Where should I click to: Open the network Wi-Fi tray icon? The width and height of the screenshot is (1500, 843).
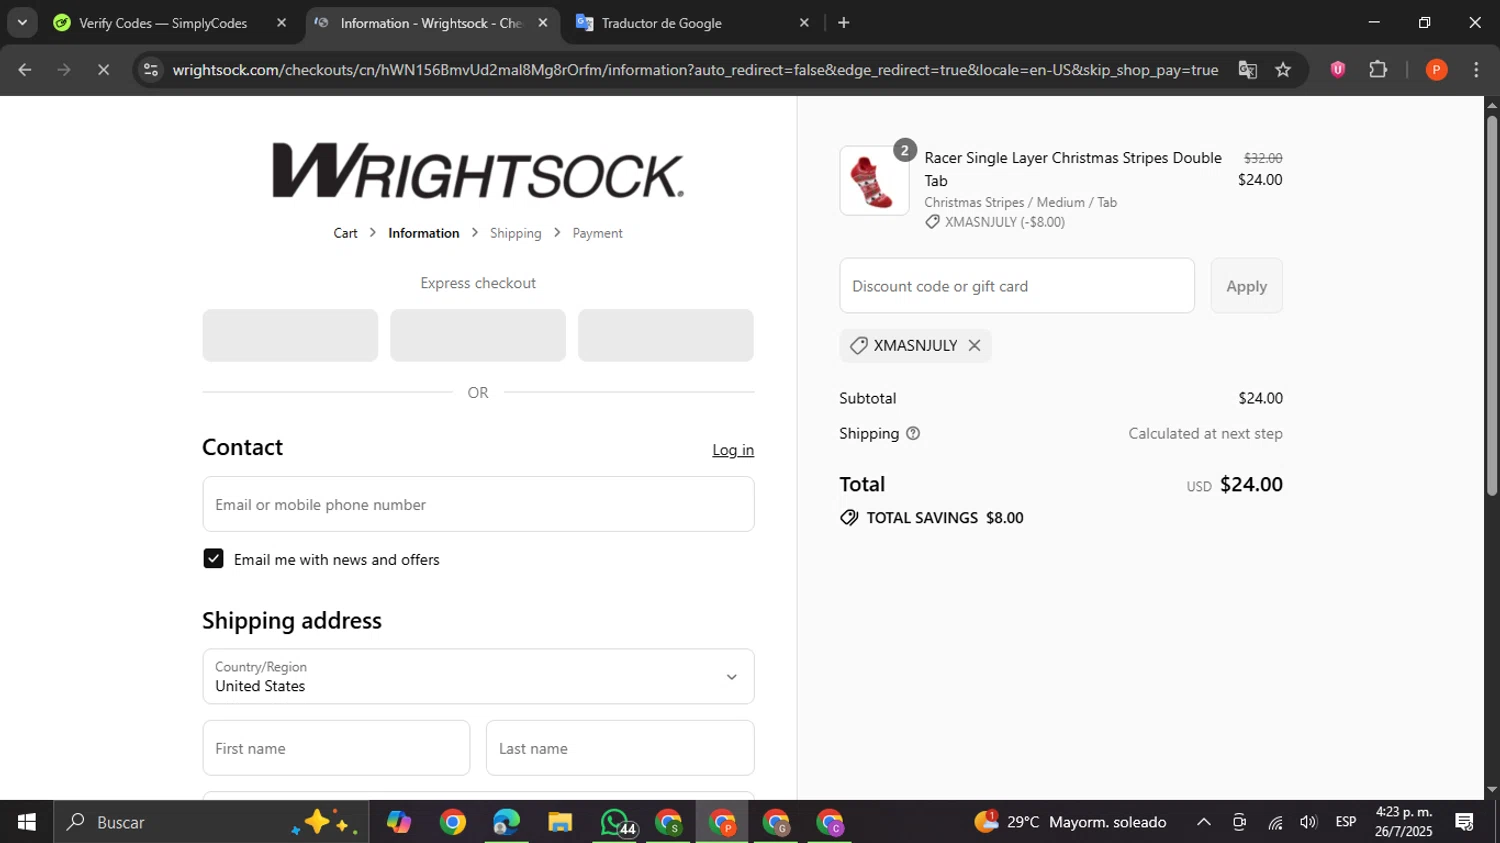(x=1275, y=822)
